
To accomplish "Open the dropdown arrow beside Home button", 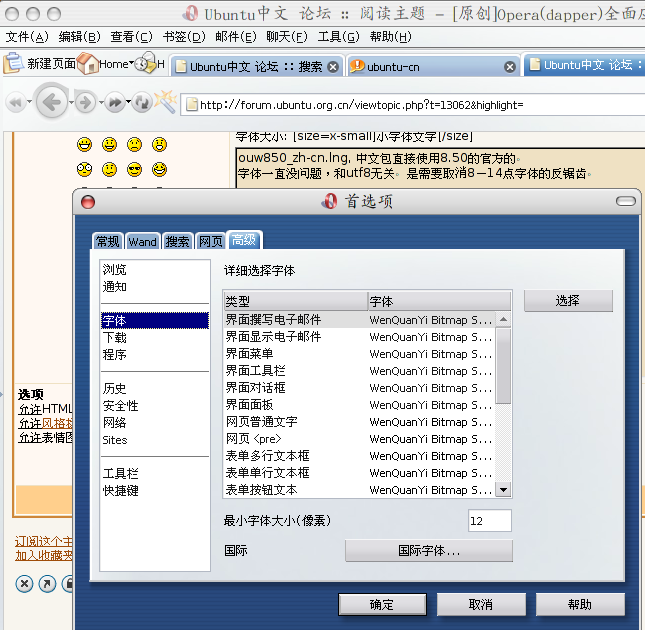I will pos(131,63).
